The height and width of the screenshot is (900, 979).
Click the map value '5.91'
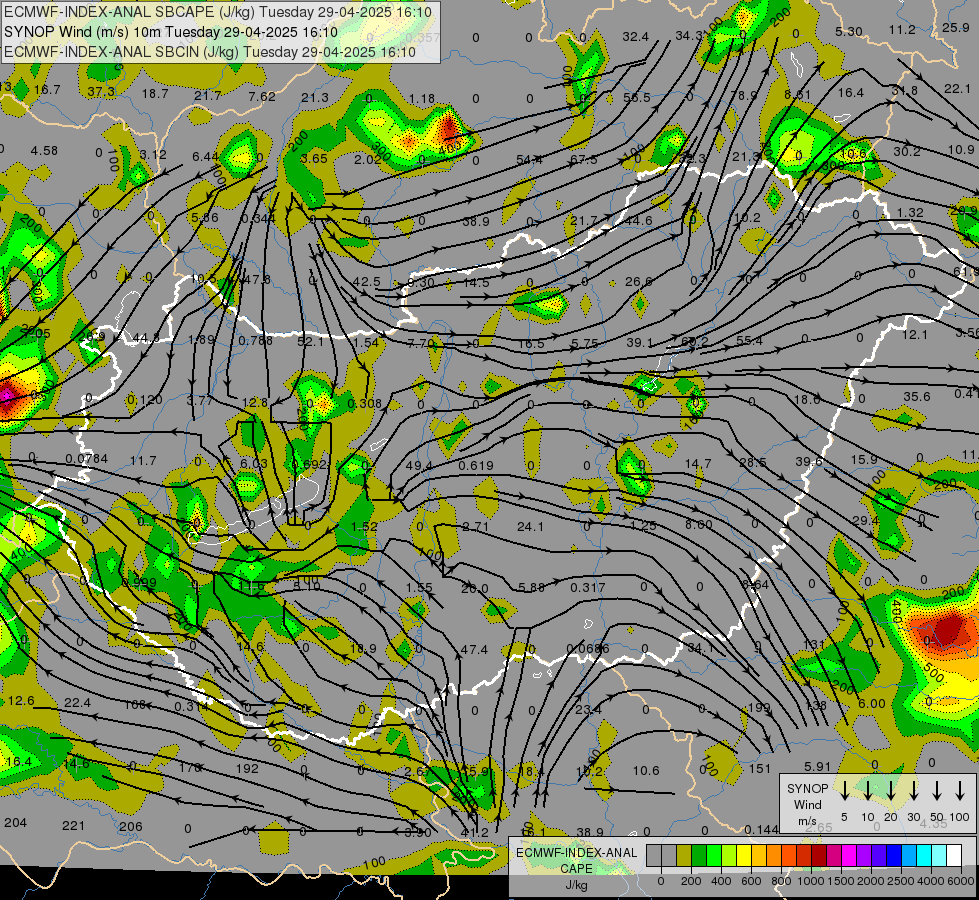817,766
